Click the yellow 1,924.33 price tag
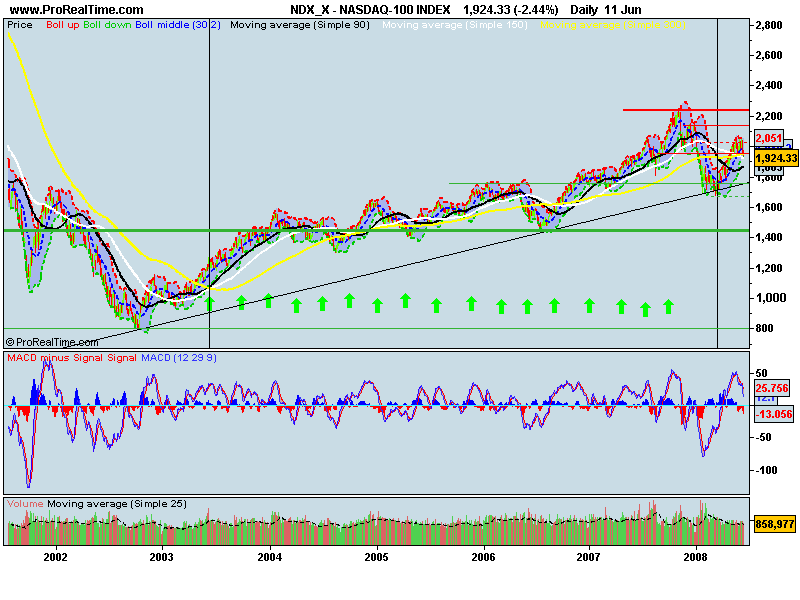Viewport: 800px width, 600px height. (x=776, y=158)
